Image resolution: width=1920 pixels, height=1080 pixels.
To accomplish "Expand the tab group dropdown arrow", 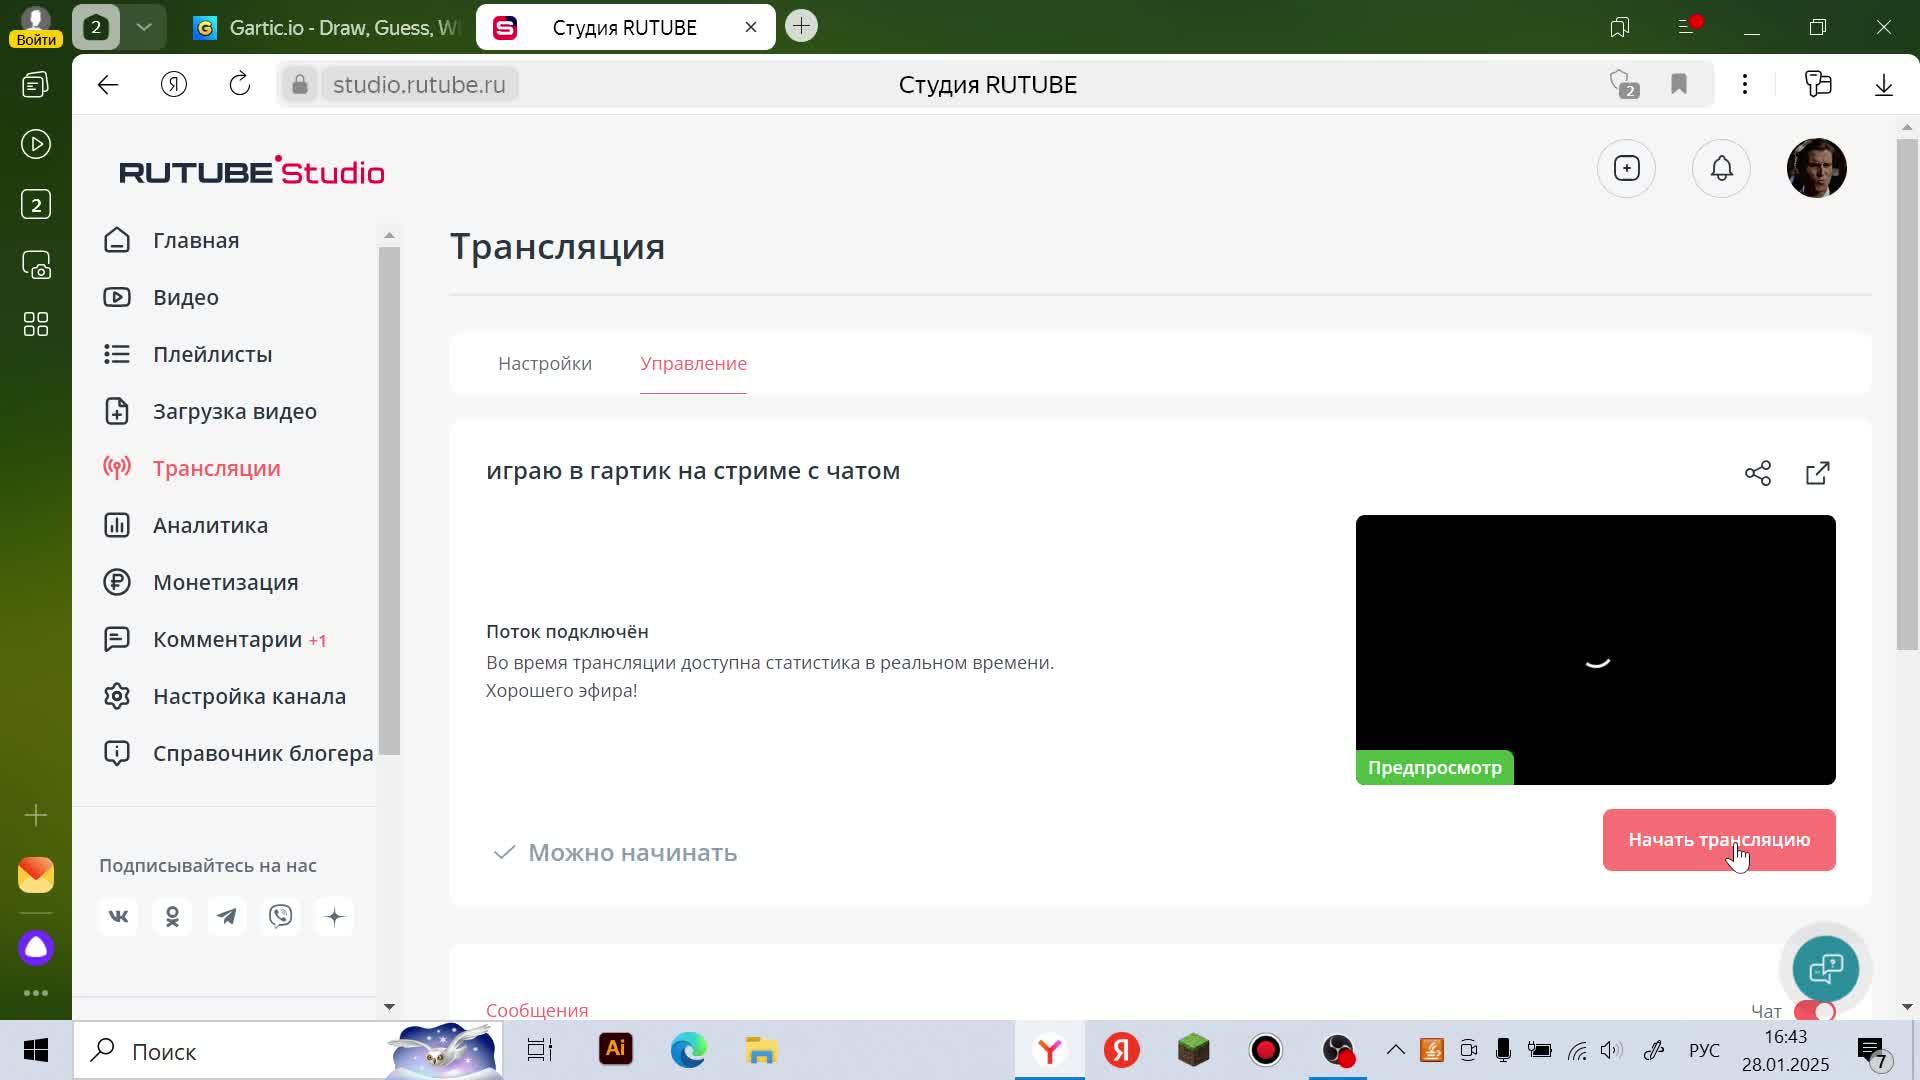I will click(x=143, y=27).
